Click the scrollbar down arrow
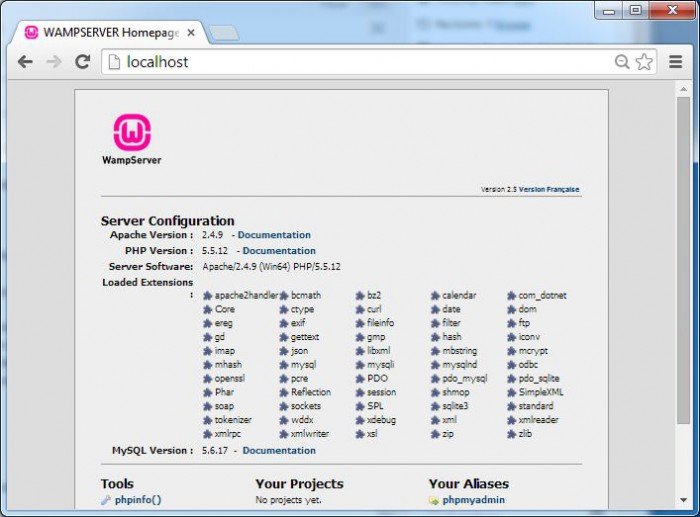This screenshot has height=517, width=700. tap(683, 500)
